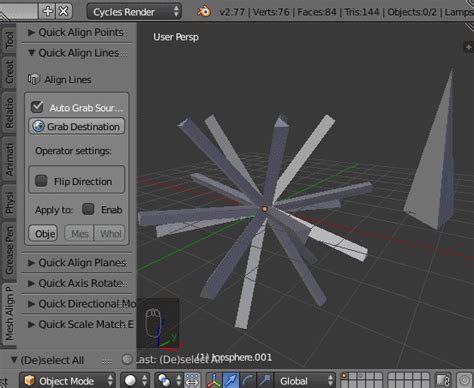474x388 pixels.
Task: Select the rotate manipulator arc icon
Action: (248, 380)
